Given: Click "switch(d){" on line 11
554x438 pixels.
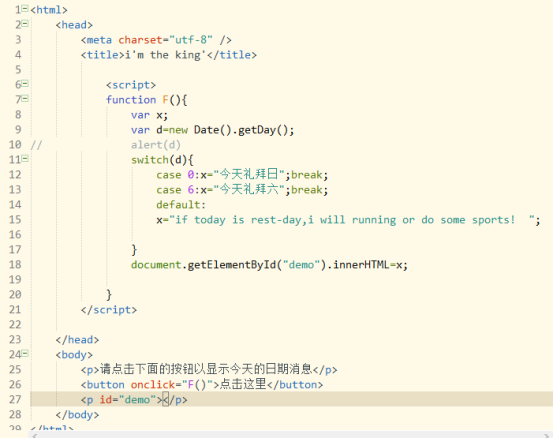Looking at the screenshot, I should tap(162, 160).
